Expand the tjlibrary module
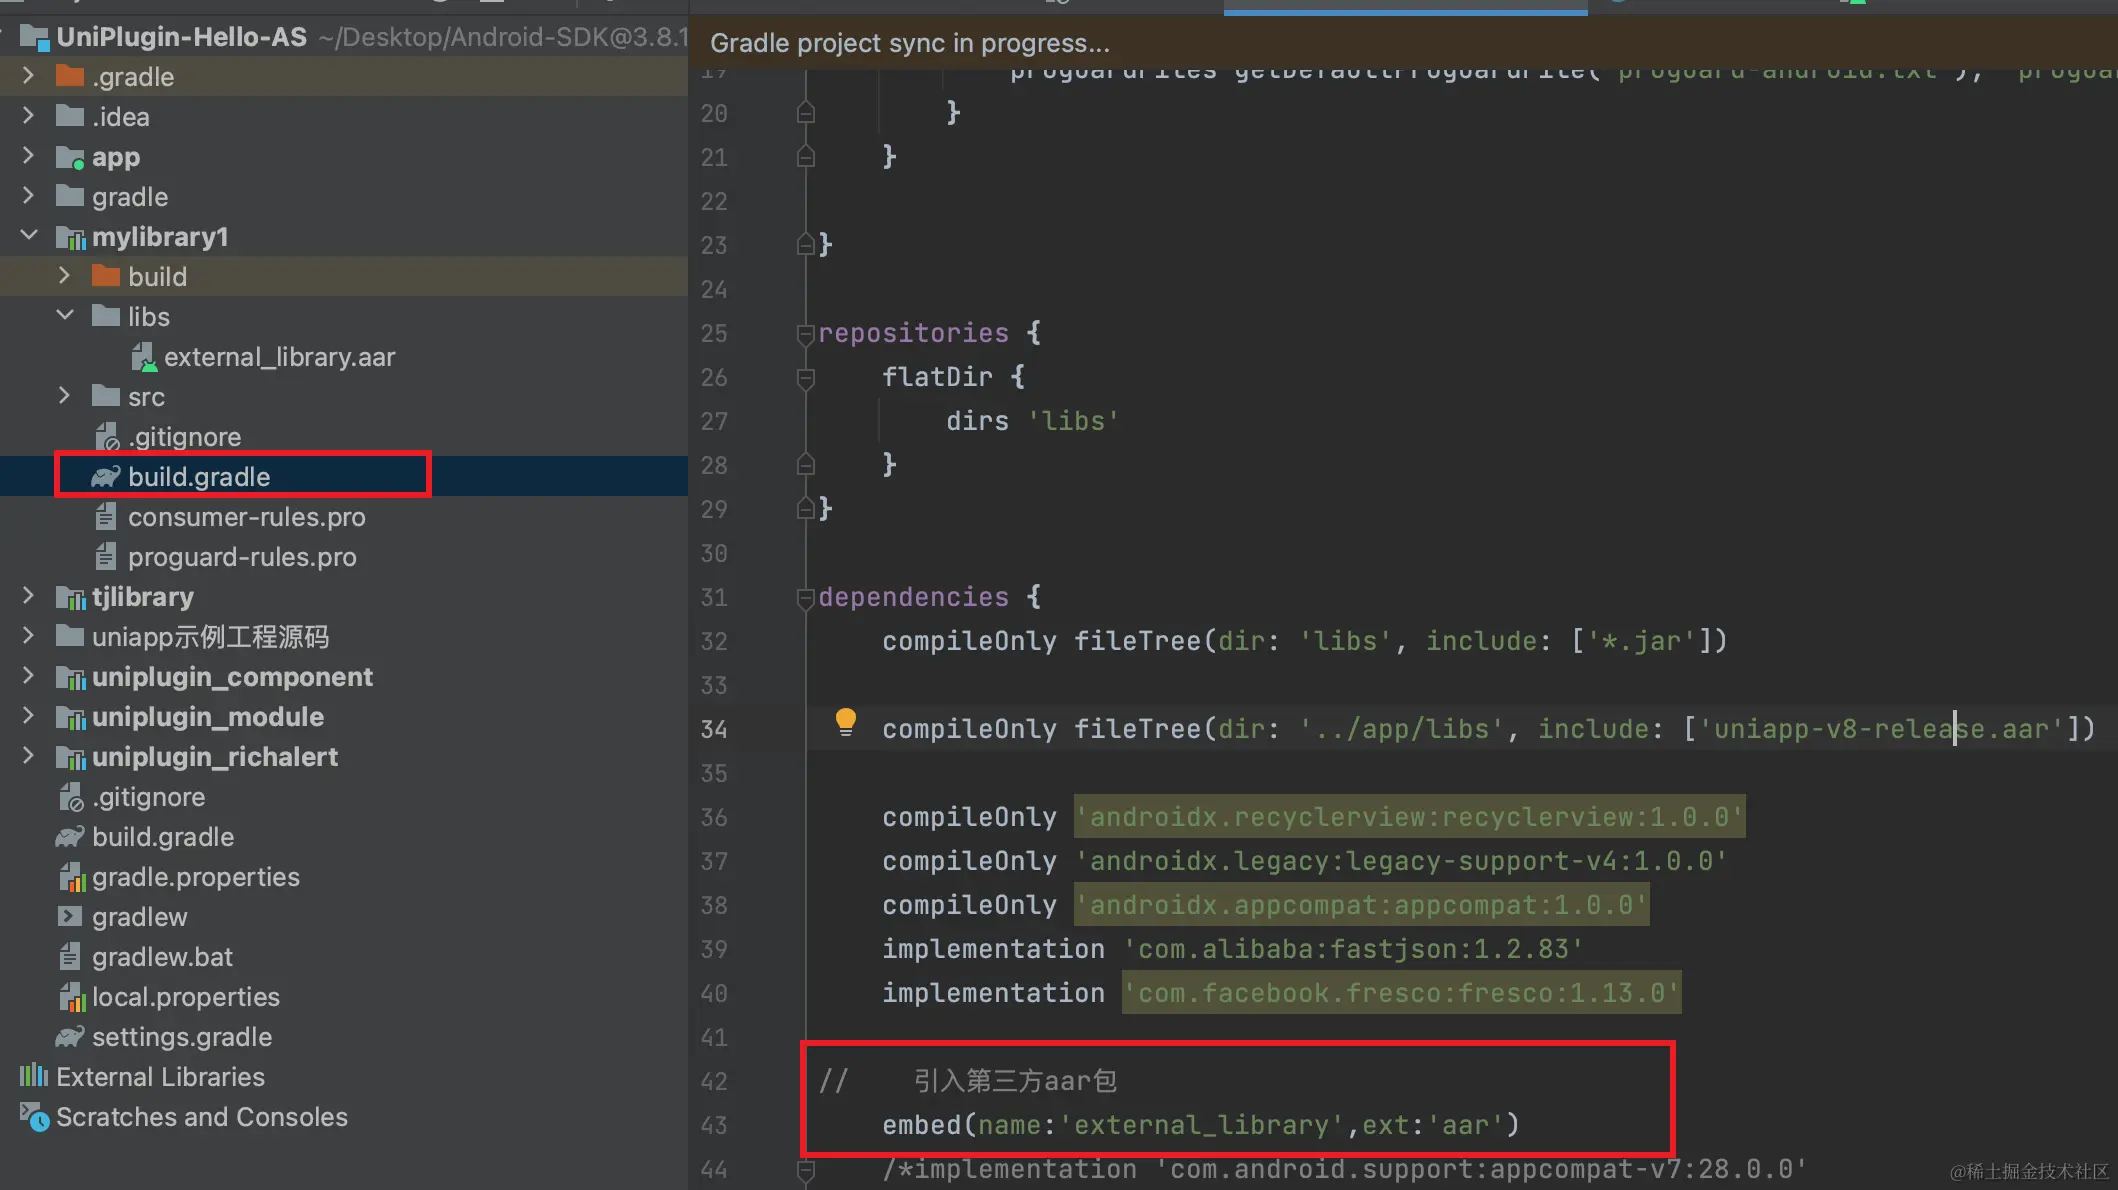Viewport: 2118px width, 1190px height. click(x=29, y=596)
